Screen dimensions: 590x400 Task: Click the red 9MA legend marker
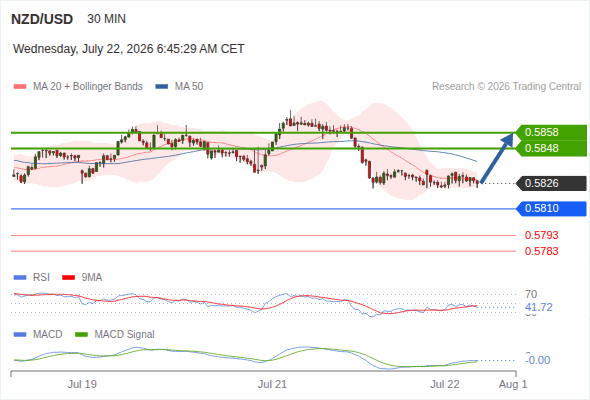pyautogui.click(x=68, y=278)
